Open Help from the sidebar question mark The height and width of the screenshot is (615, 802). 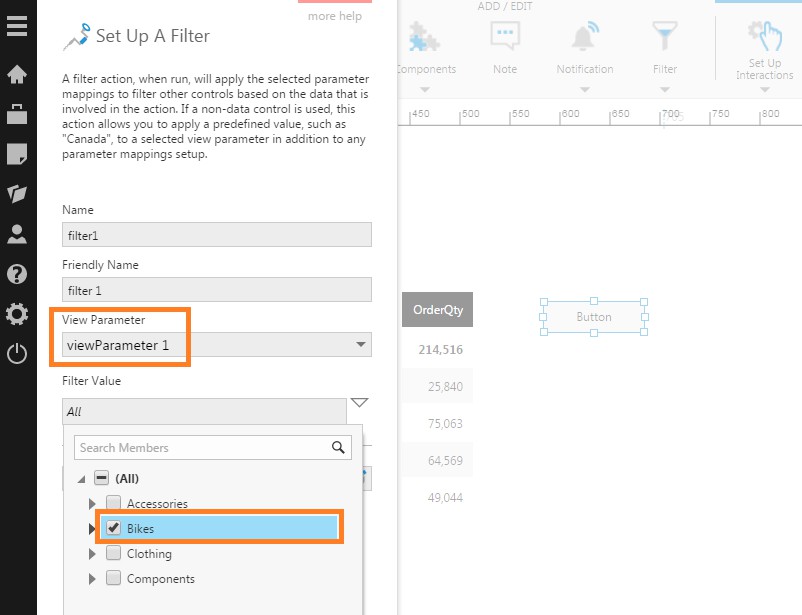[17, 274]
